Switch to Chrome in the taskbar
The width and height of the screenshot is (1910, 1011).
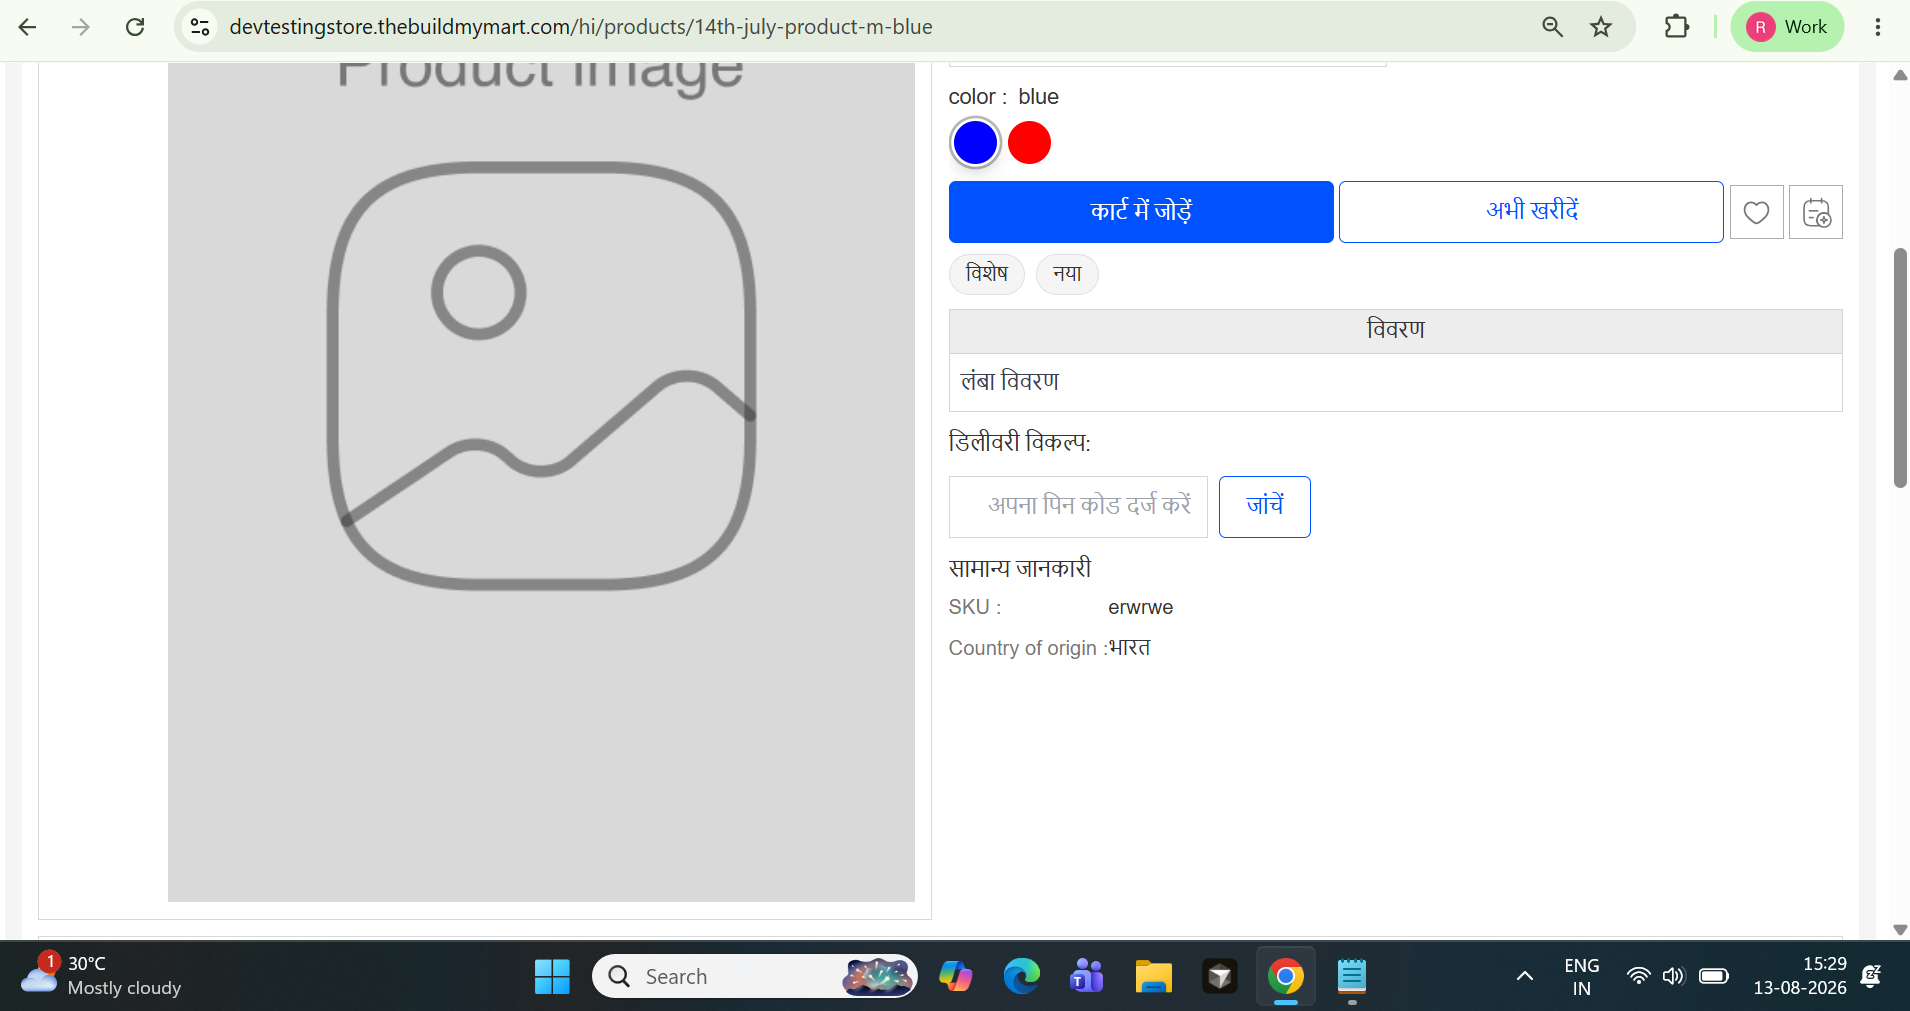click(x=1286, y=976)
